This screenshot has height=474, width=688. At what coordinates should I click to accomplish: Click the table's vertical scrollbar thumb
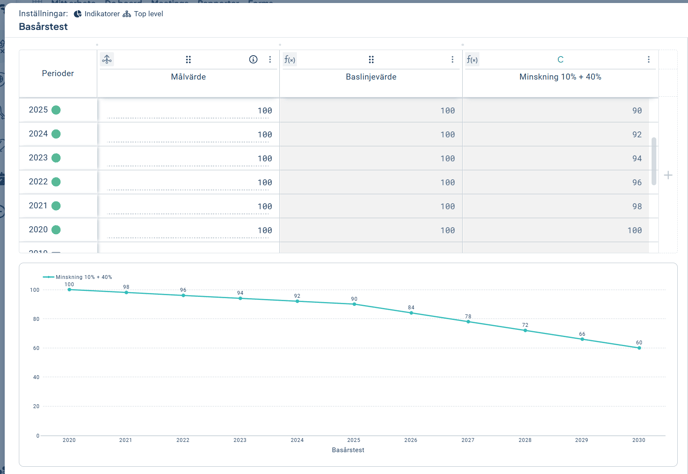tap(655, 160)
